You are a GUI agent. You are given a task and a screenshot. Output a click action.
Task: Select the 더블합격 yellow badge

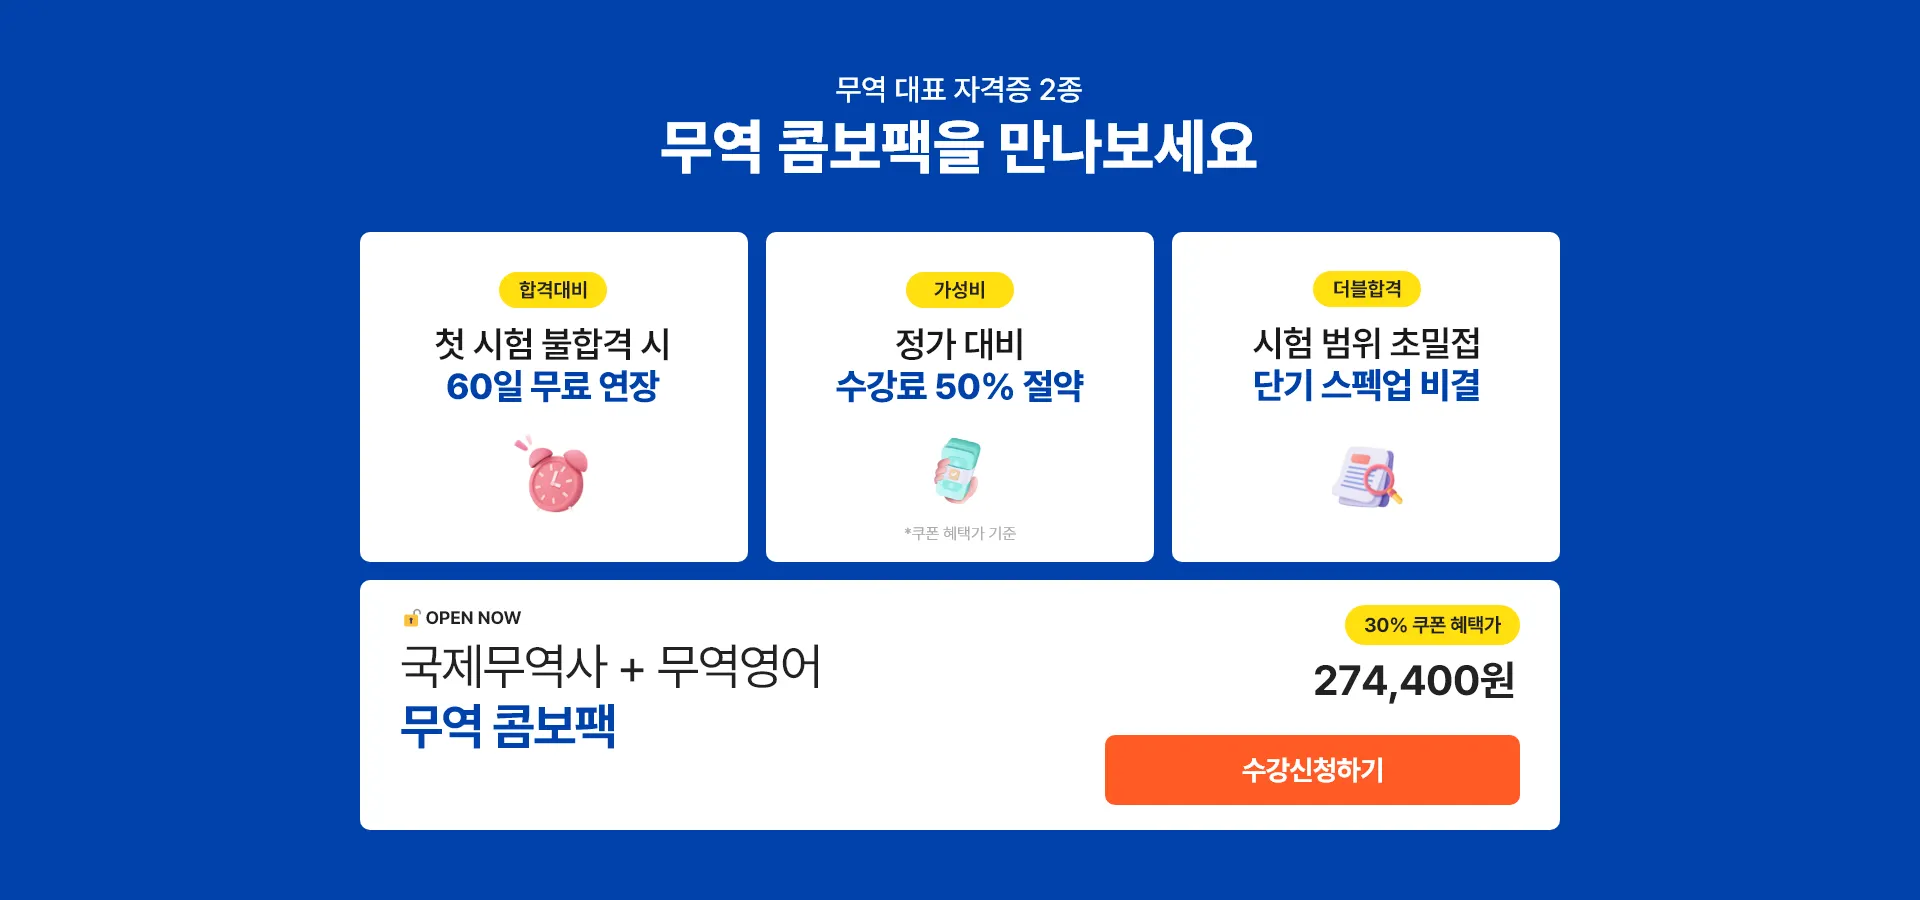(x=1367, y=289)
